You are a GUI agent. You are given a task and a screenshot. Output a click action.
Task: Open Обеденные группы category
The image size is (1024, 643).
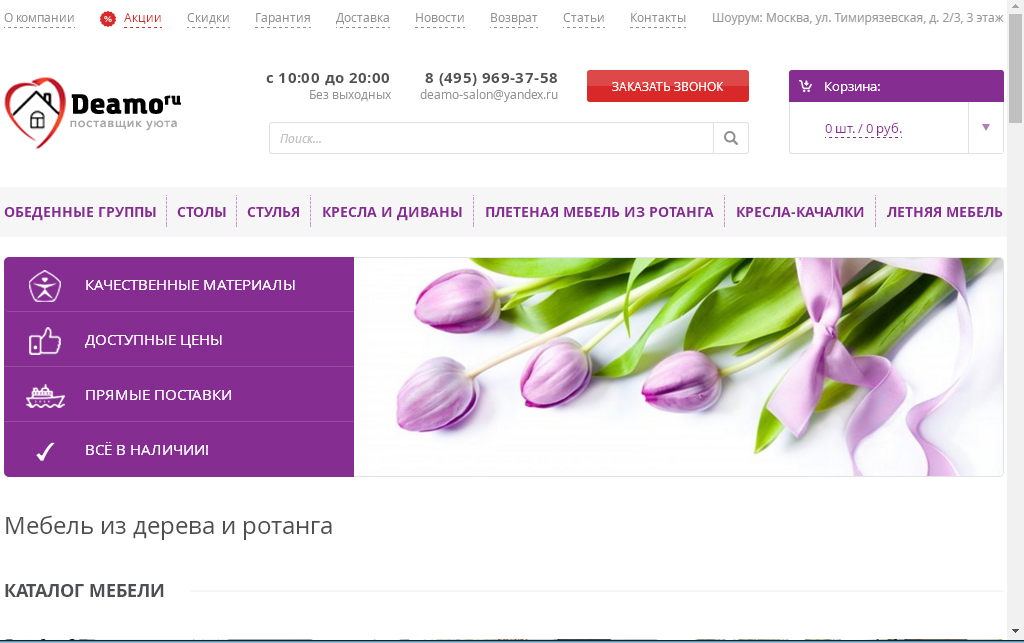click(80, 212)
